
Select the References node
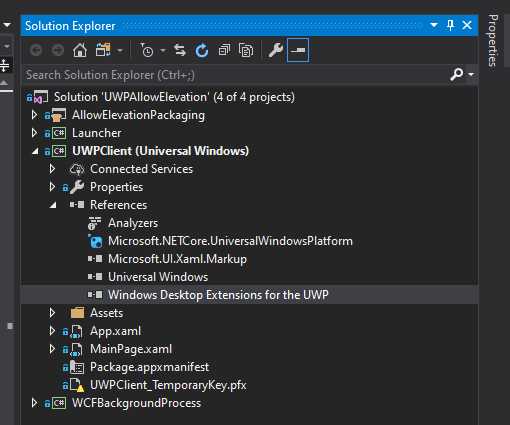pos(118,205)
